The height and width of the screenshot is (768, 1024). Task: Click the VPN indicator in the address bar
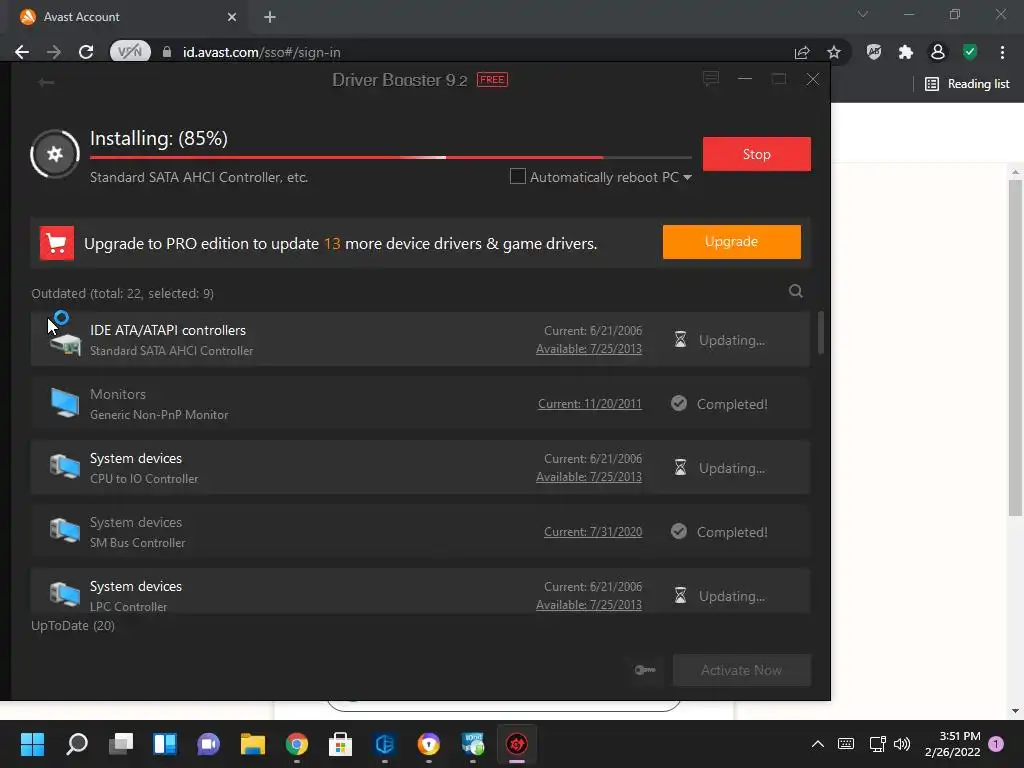[130, 52]
